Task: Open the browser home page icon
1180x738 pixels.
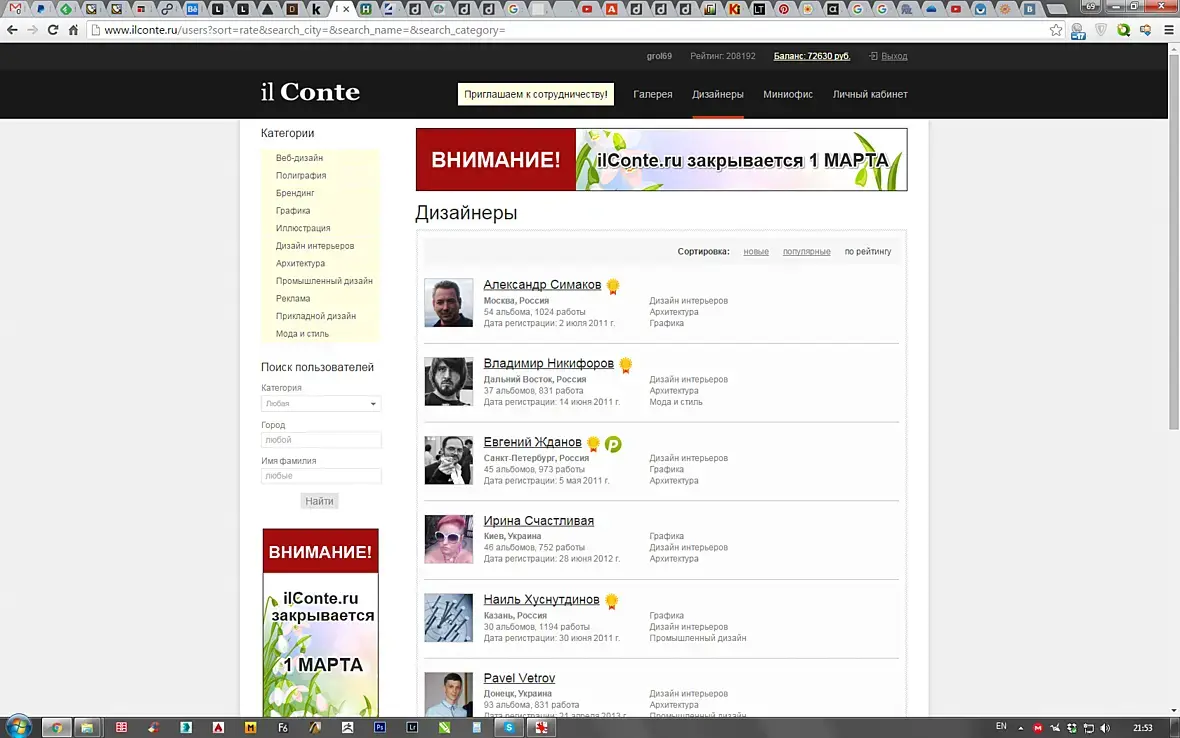Action: 73,30
